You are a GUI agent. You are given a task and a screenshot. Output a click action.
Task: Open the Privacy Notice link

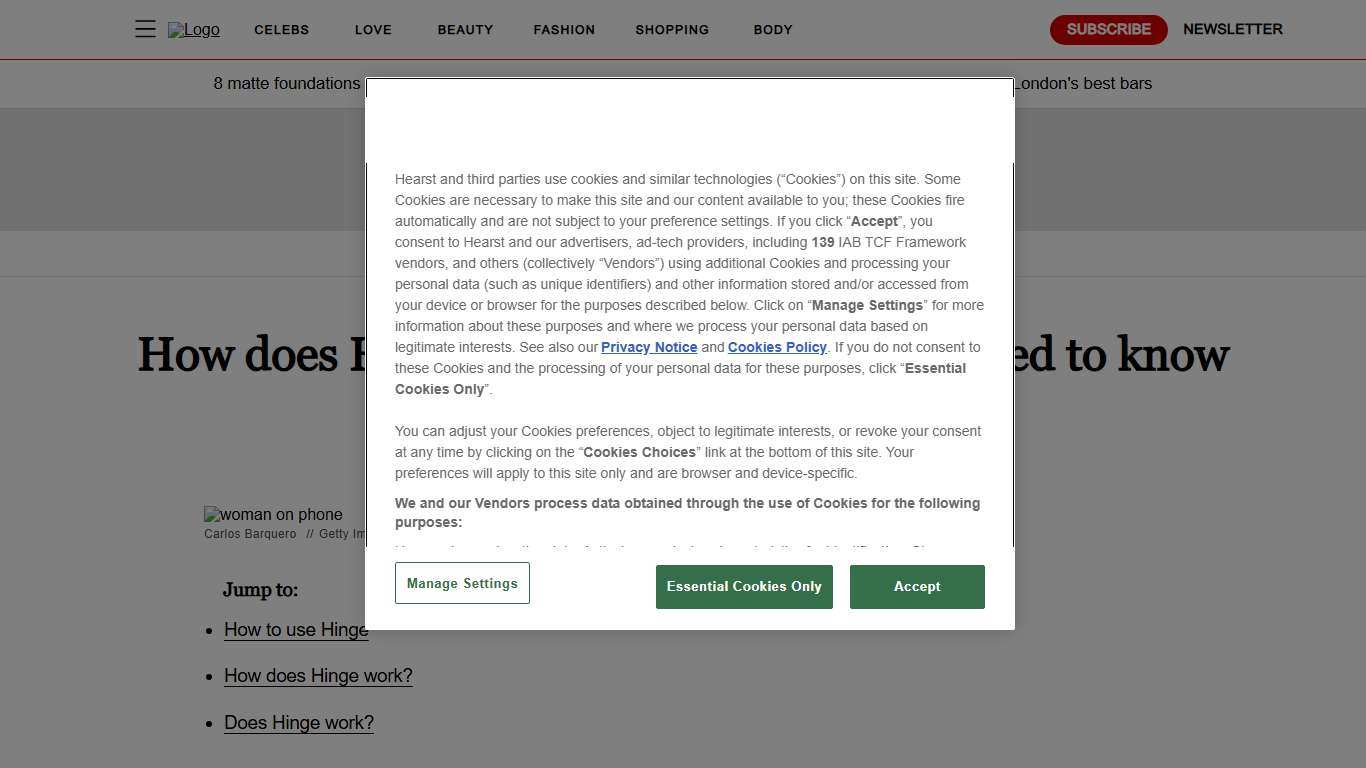tap(649, 347)
